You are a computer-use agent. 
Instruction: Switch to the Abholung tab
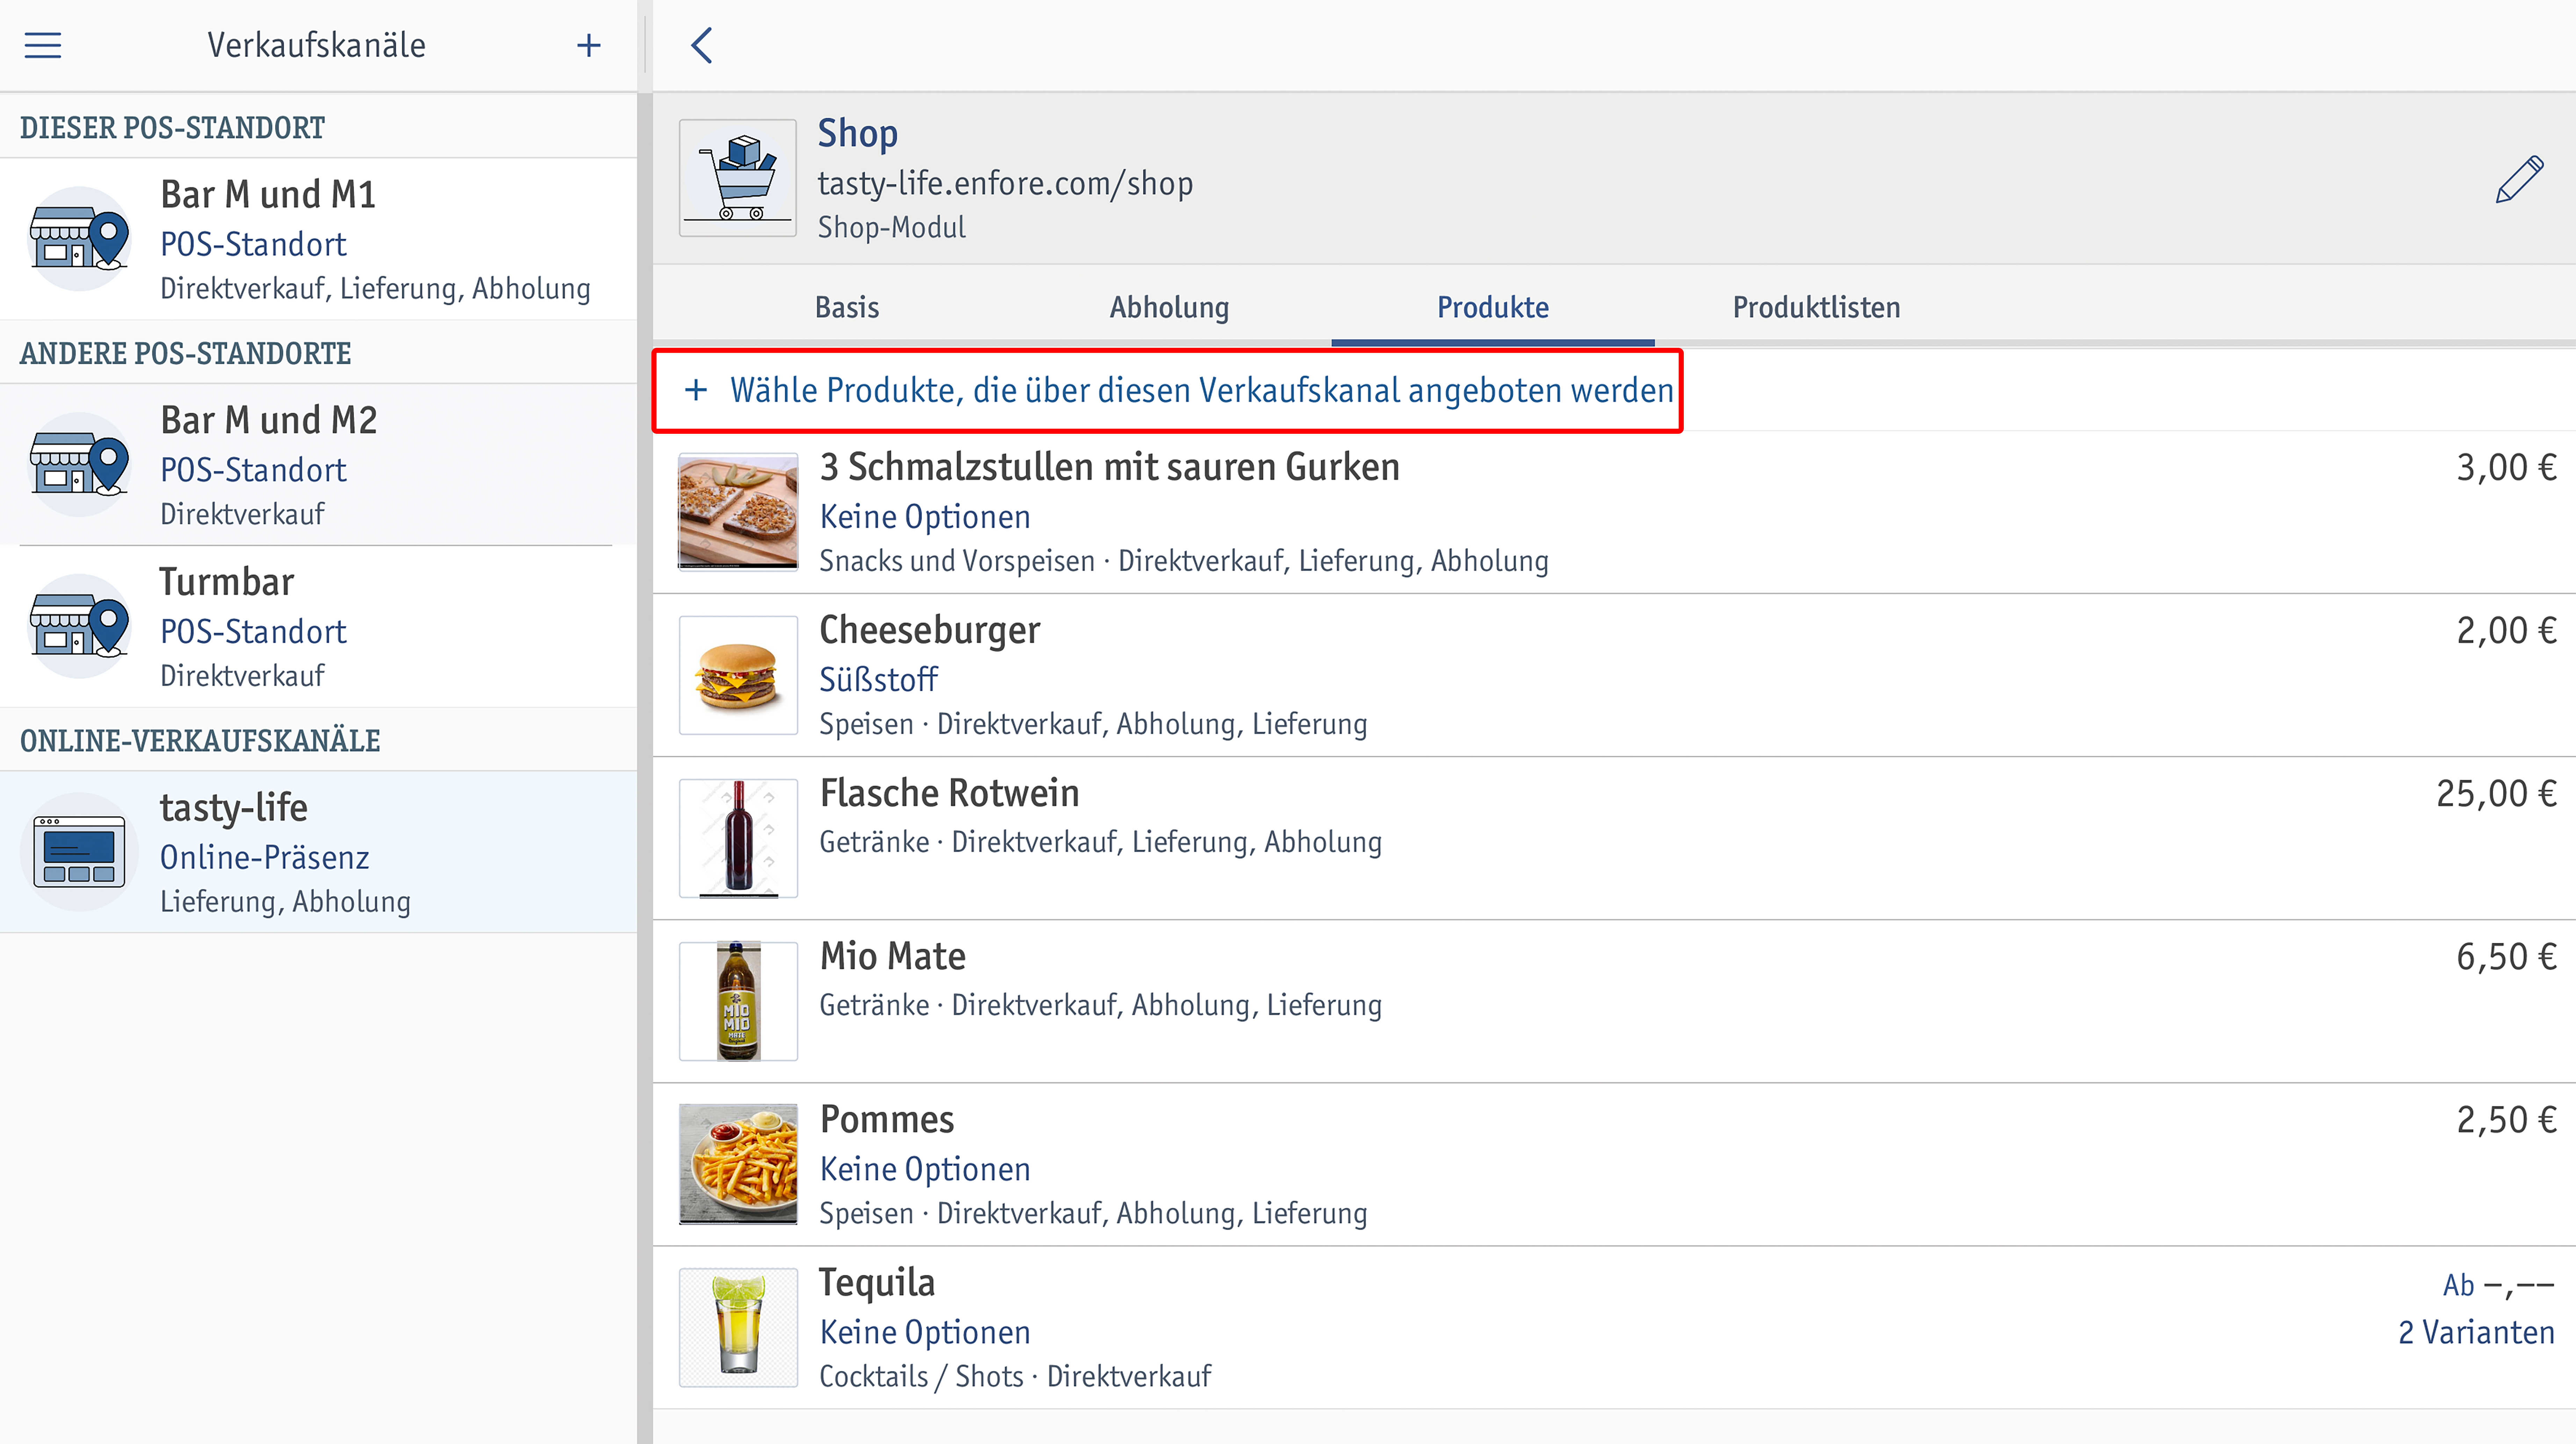tap(1169, 307)
